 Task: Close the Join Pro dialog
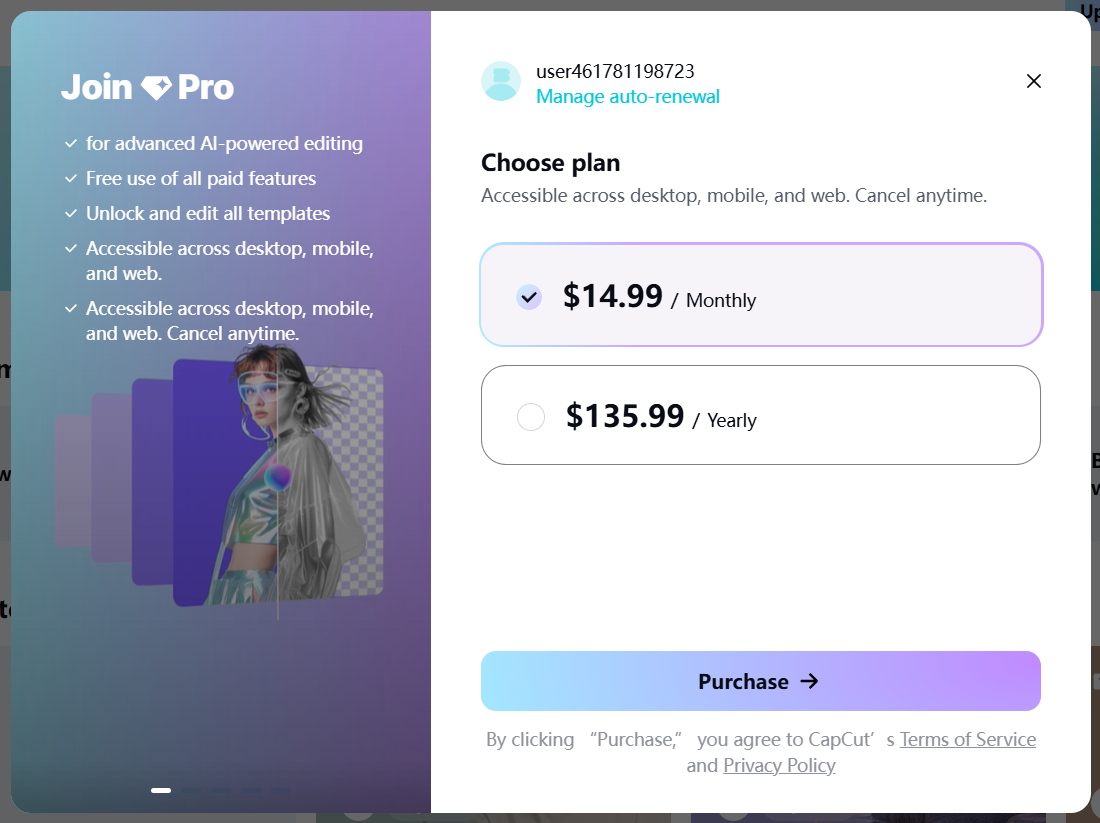coord(1033,81)
